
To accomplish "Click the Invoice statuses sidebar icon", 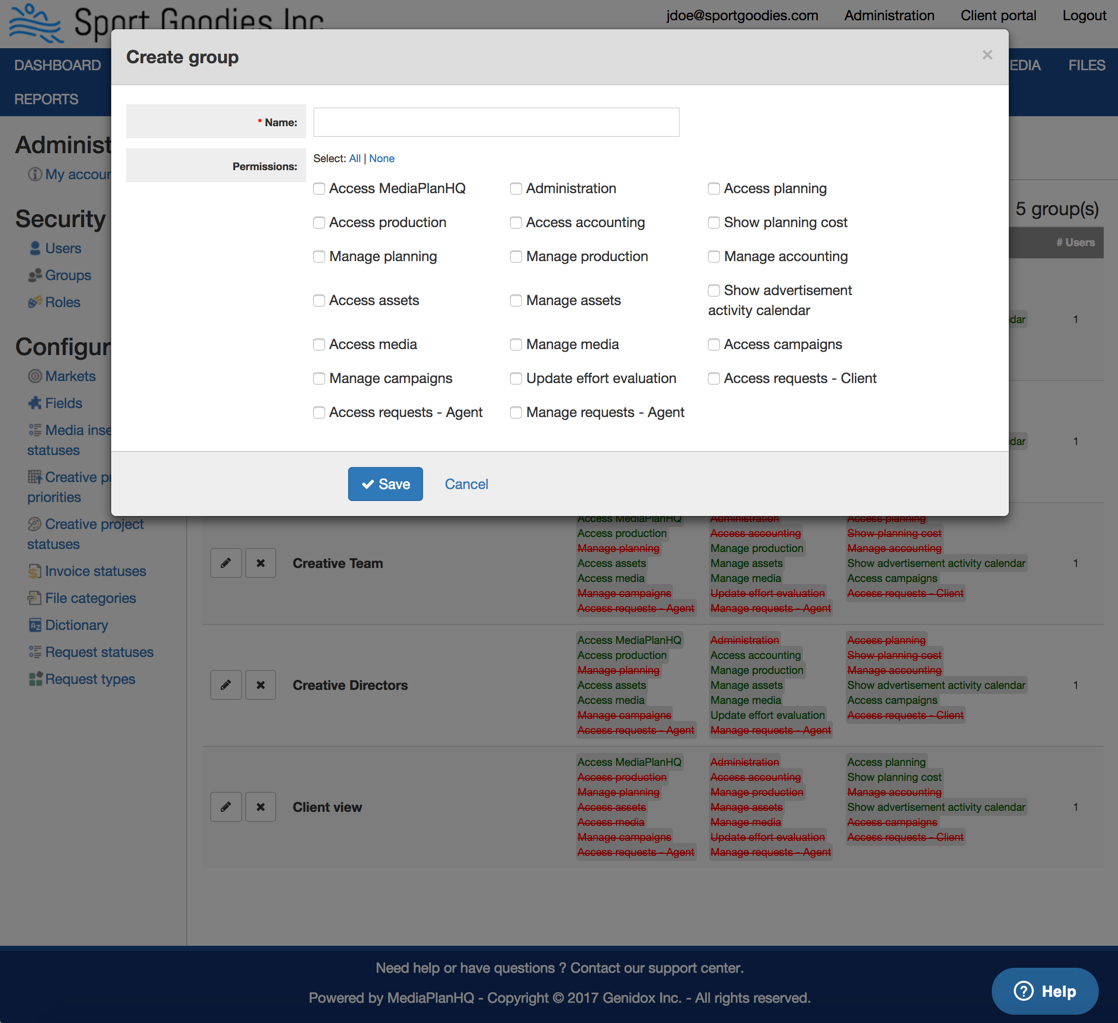I will coord(35,571).
